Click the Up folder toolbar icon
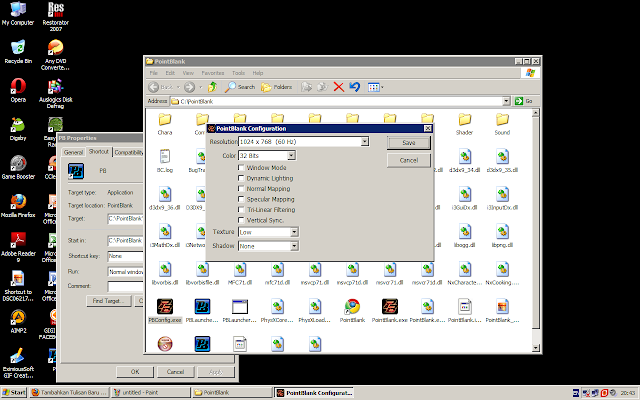Viewport: 640px width, 400px height. [212, 87]
